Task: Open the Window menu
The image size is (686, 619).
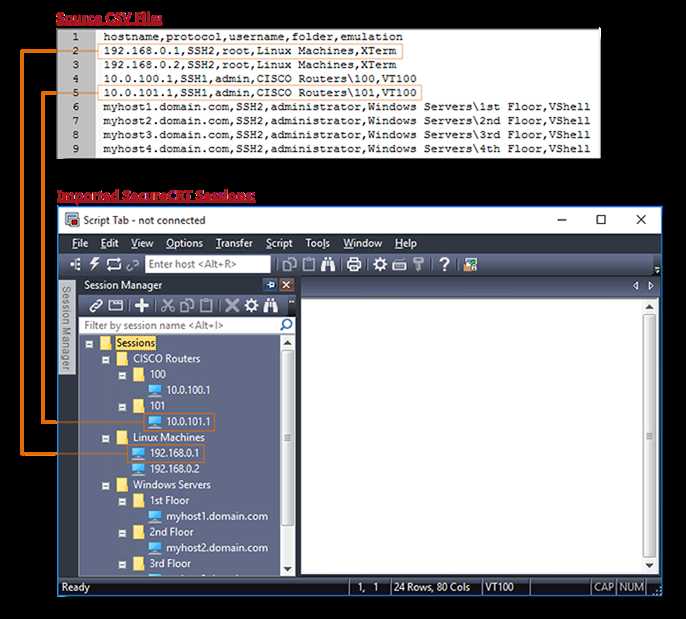Action: point(362,243)
